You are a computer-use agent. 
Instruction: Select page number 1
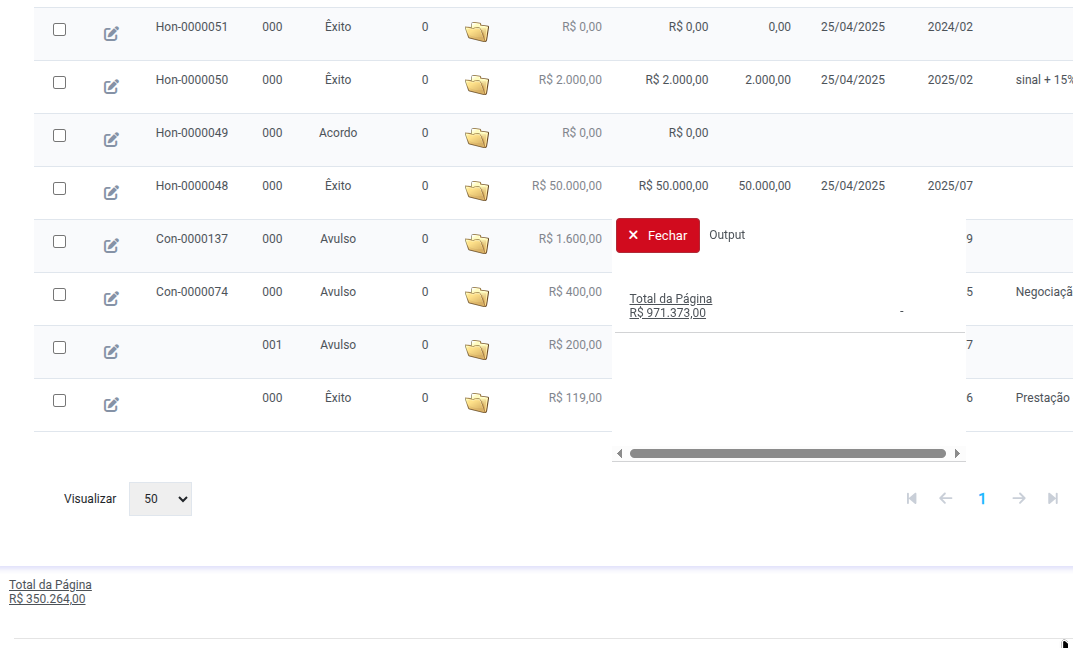[x=982, y=499]
